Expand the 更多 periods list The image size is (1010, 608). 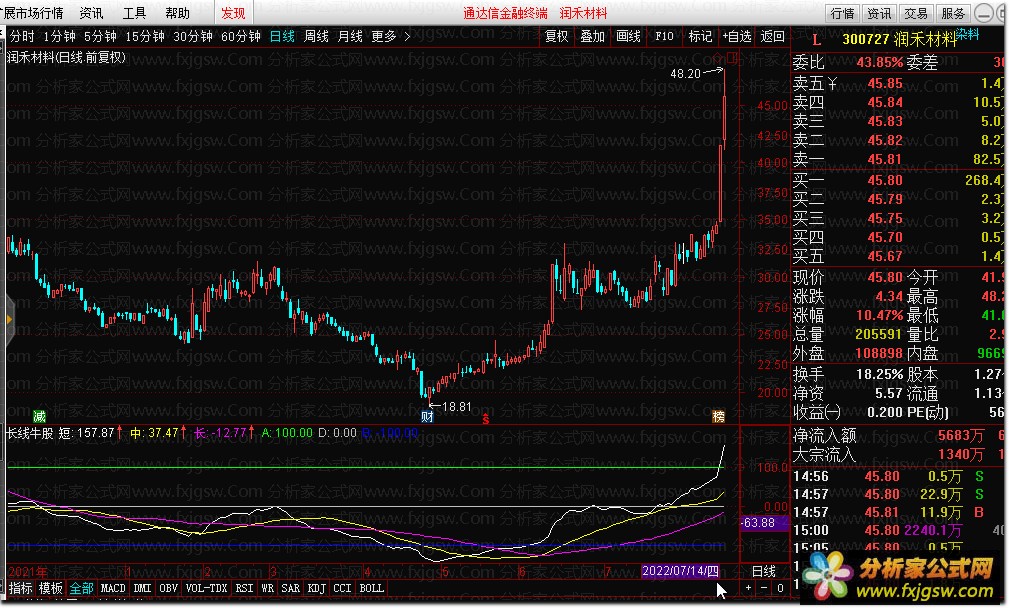390,37
